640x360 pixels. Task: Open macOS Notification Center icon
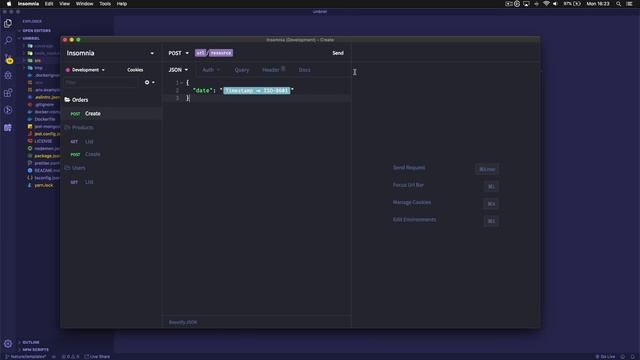click(629, 4)
